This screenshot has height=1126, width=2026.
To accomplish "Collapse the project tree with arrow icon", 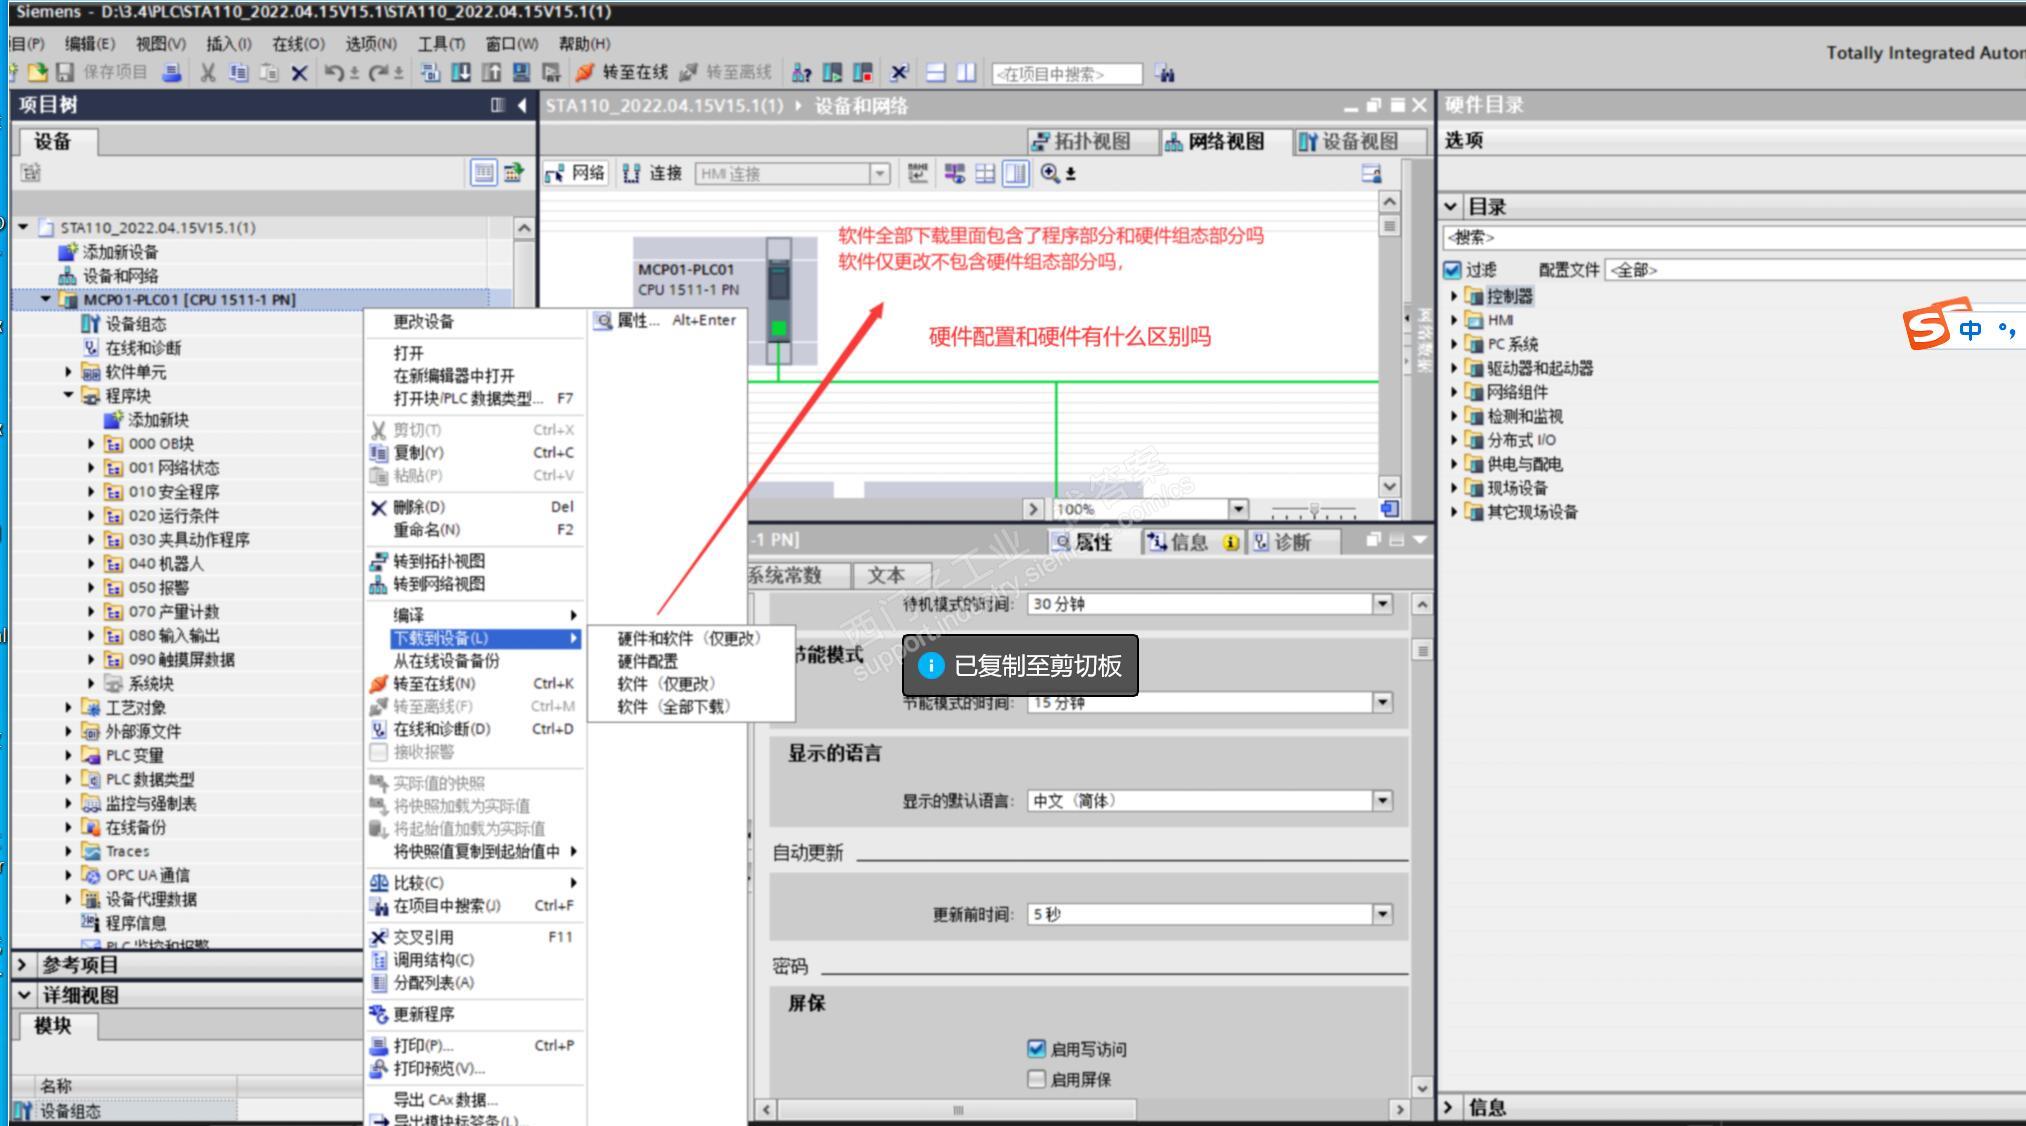I will [521, 105].
